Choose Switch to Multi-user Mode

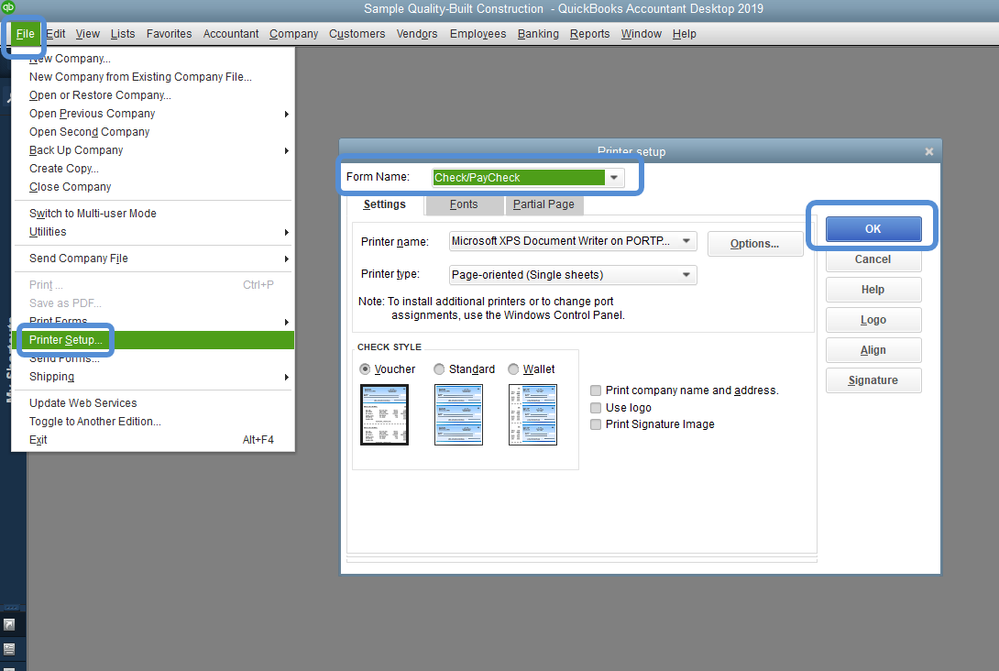[153, 213]
